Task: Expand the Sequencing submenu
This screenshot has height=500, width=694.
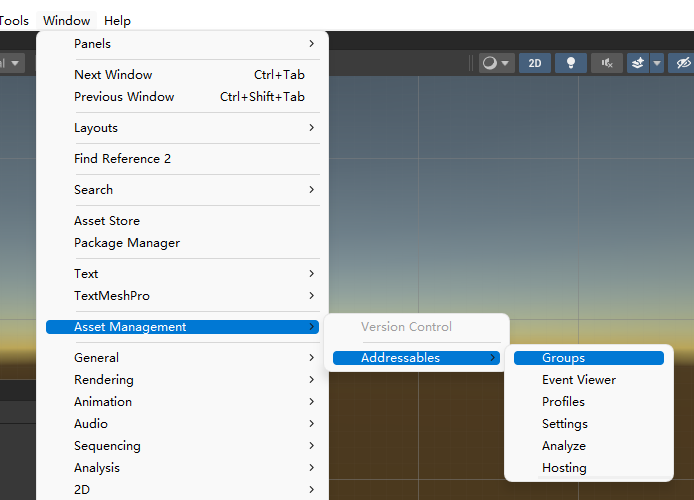Action: tap(182, 446)
